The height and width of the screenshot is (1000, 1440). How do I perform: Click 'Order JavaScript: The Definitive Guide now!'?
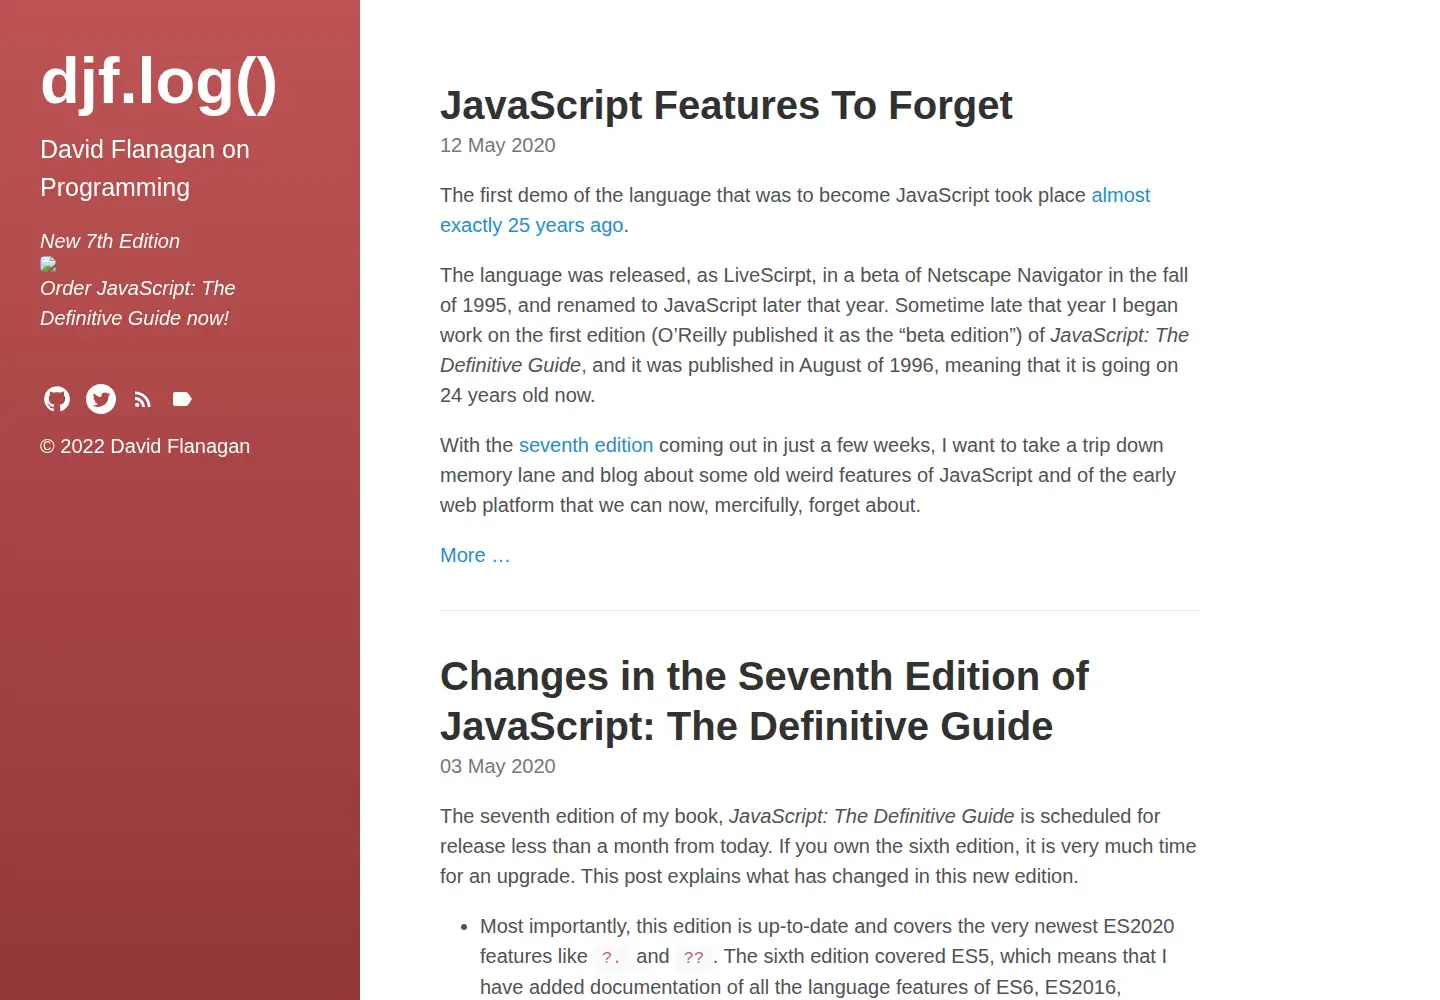pos(138,303)
